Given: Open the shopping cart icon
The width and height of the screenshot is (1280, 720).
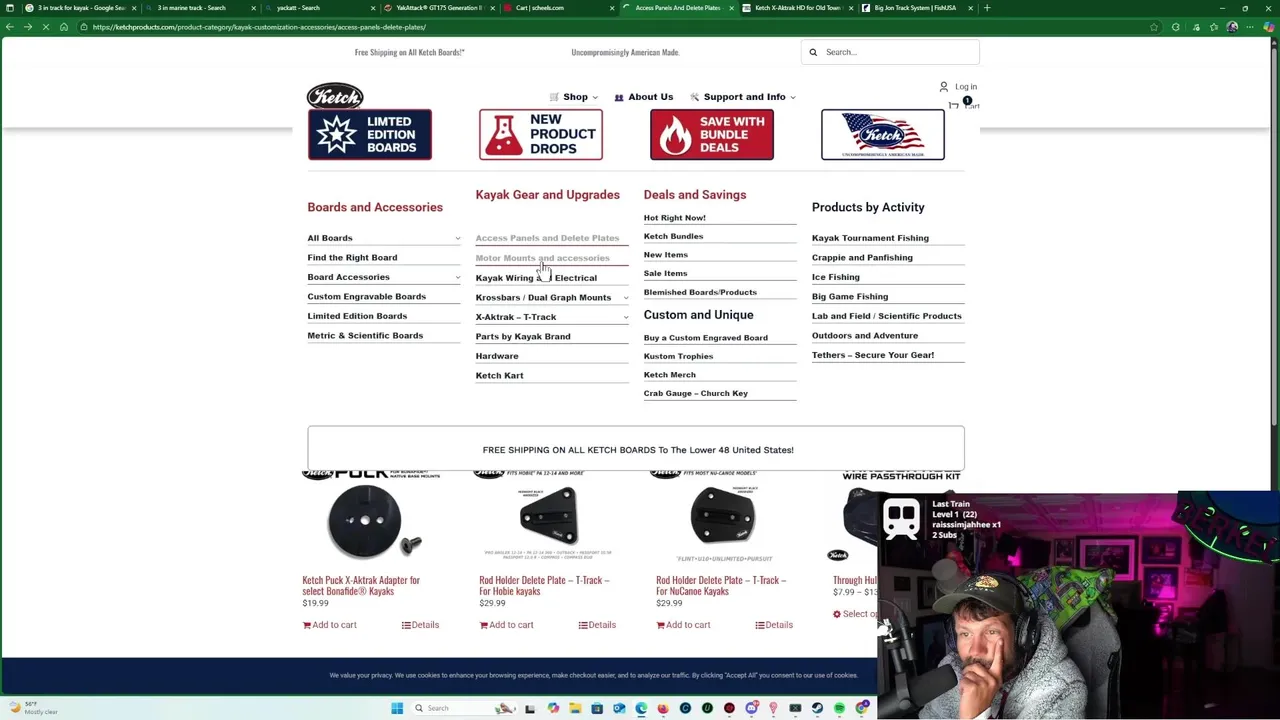Looking at the screenshot, I should pos(955,105).
